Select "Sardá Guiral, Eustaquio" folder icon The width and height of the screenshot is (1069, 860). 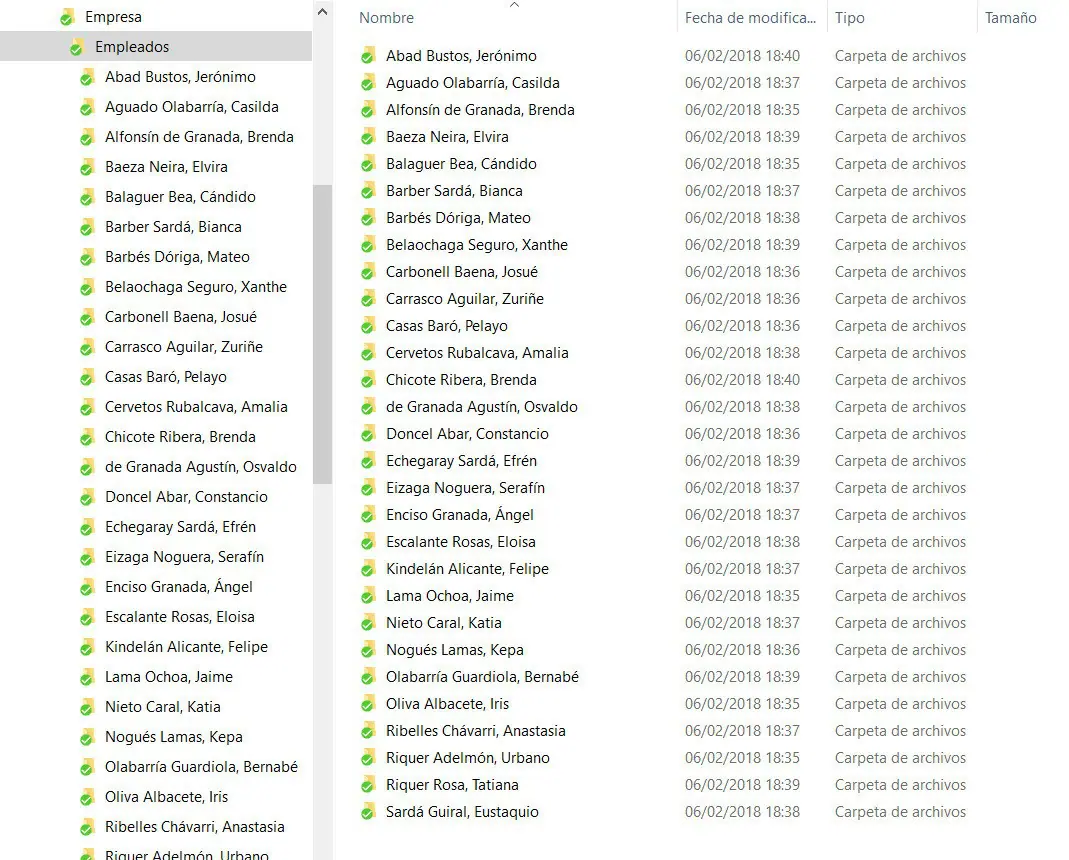[x=370, y=811]
